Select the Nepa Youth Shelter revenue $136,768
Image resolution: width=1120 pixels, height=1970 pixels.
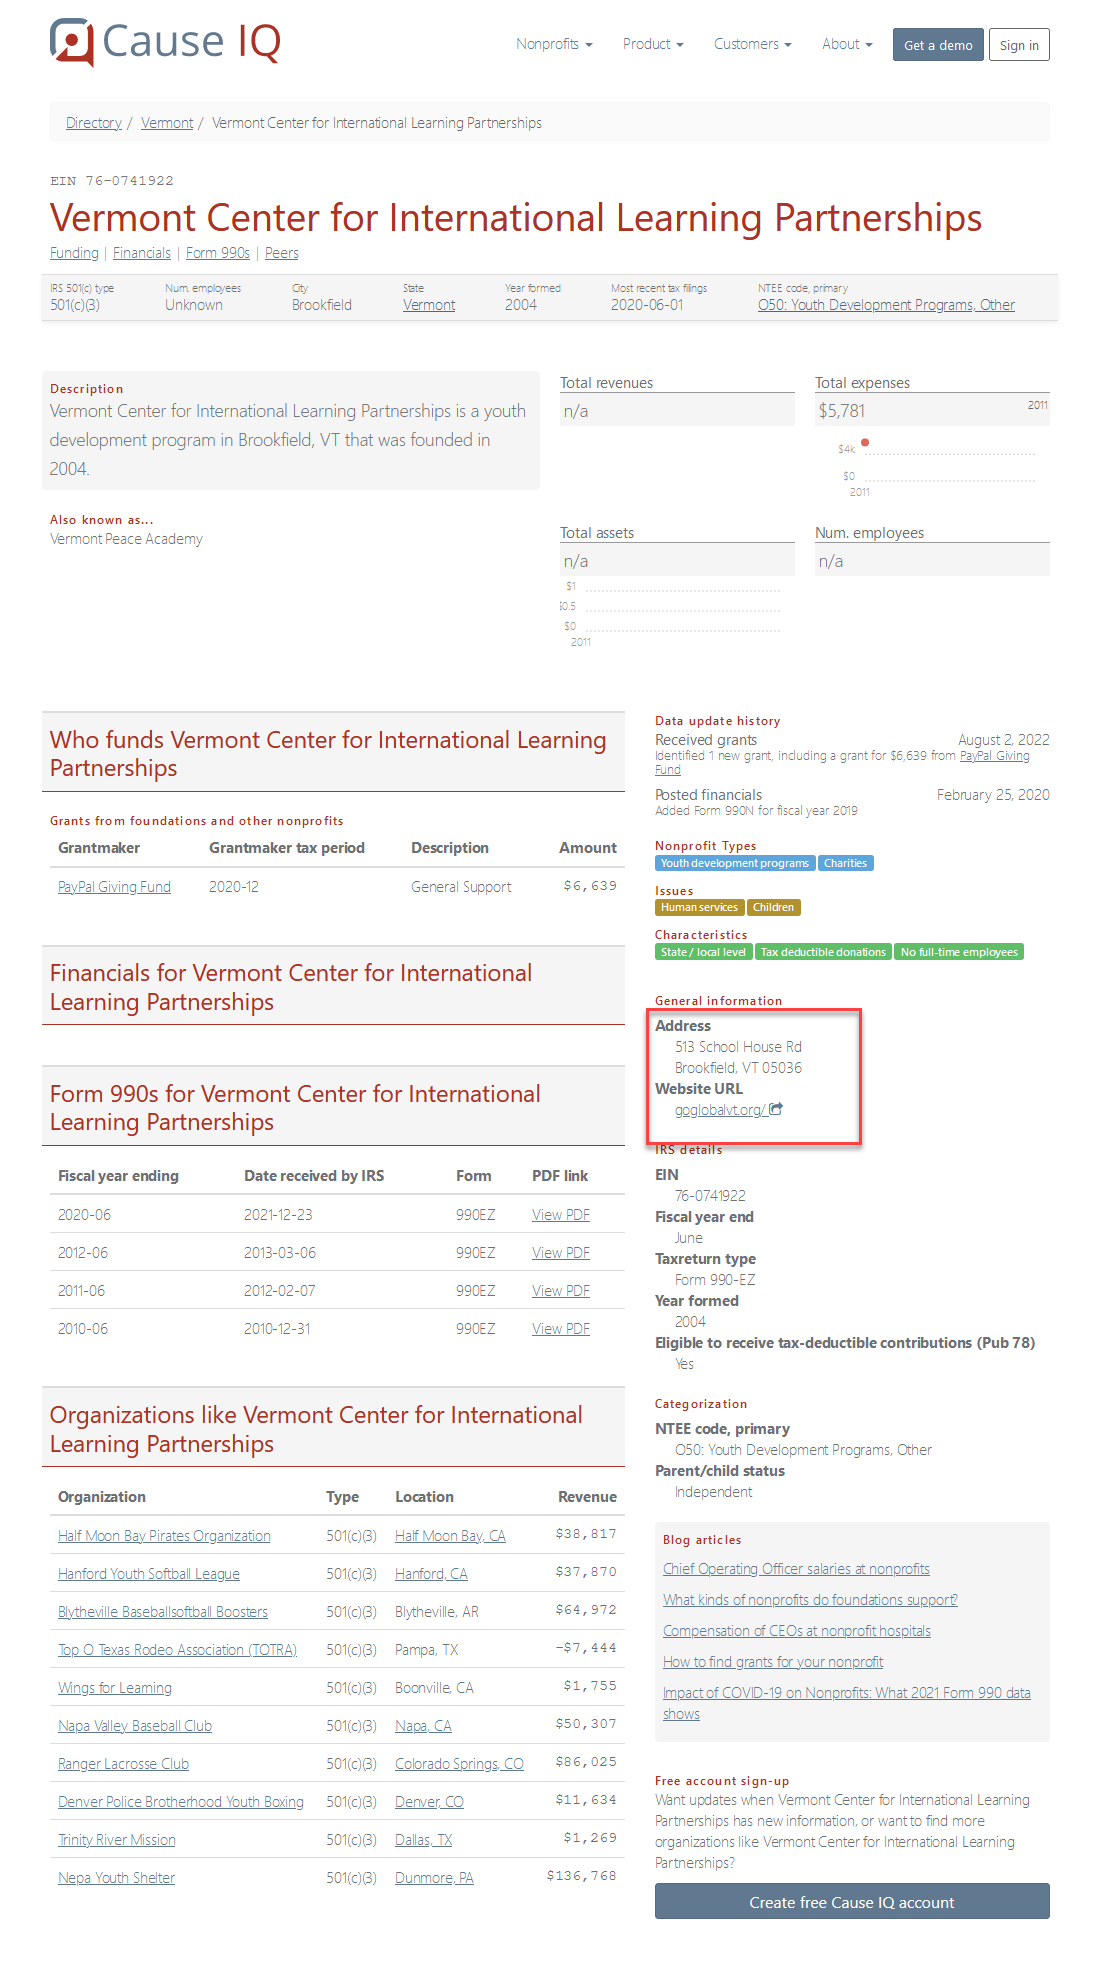click(x=581, y=1876)
